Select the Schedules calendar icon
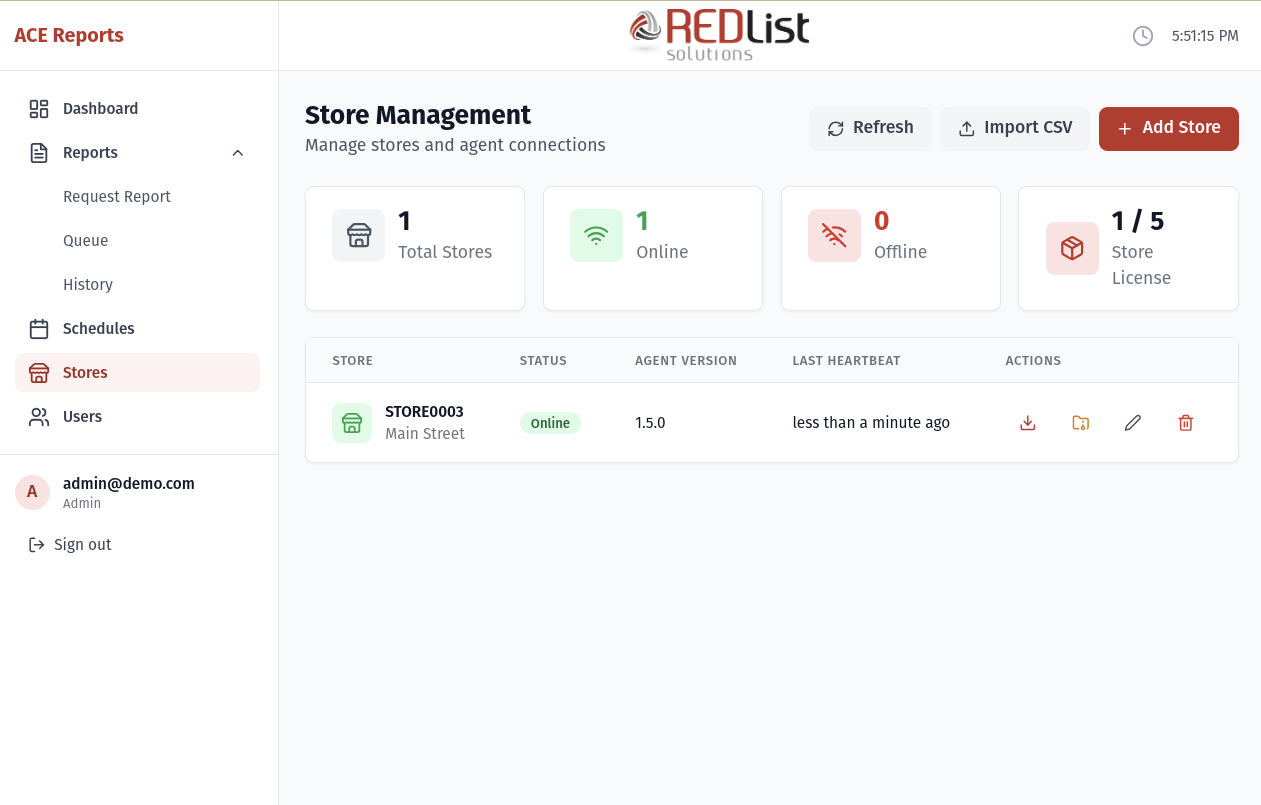 [x=39, y=328]
